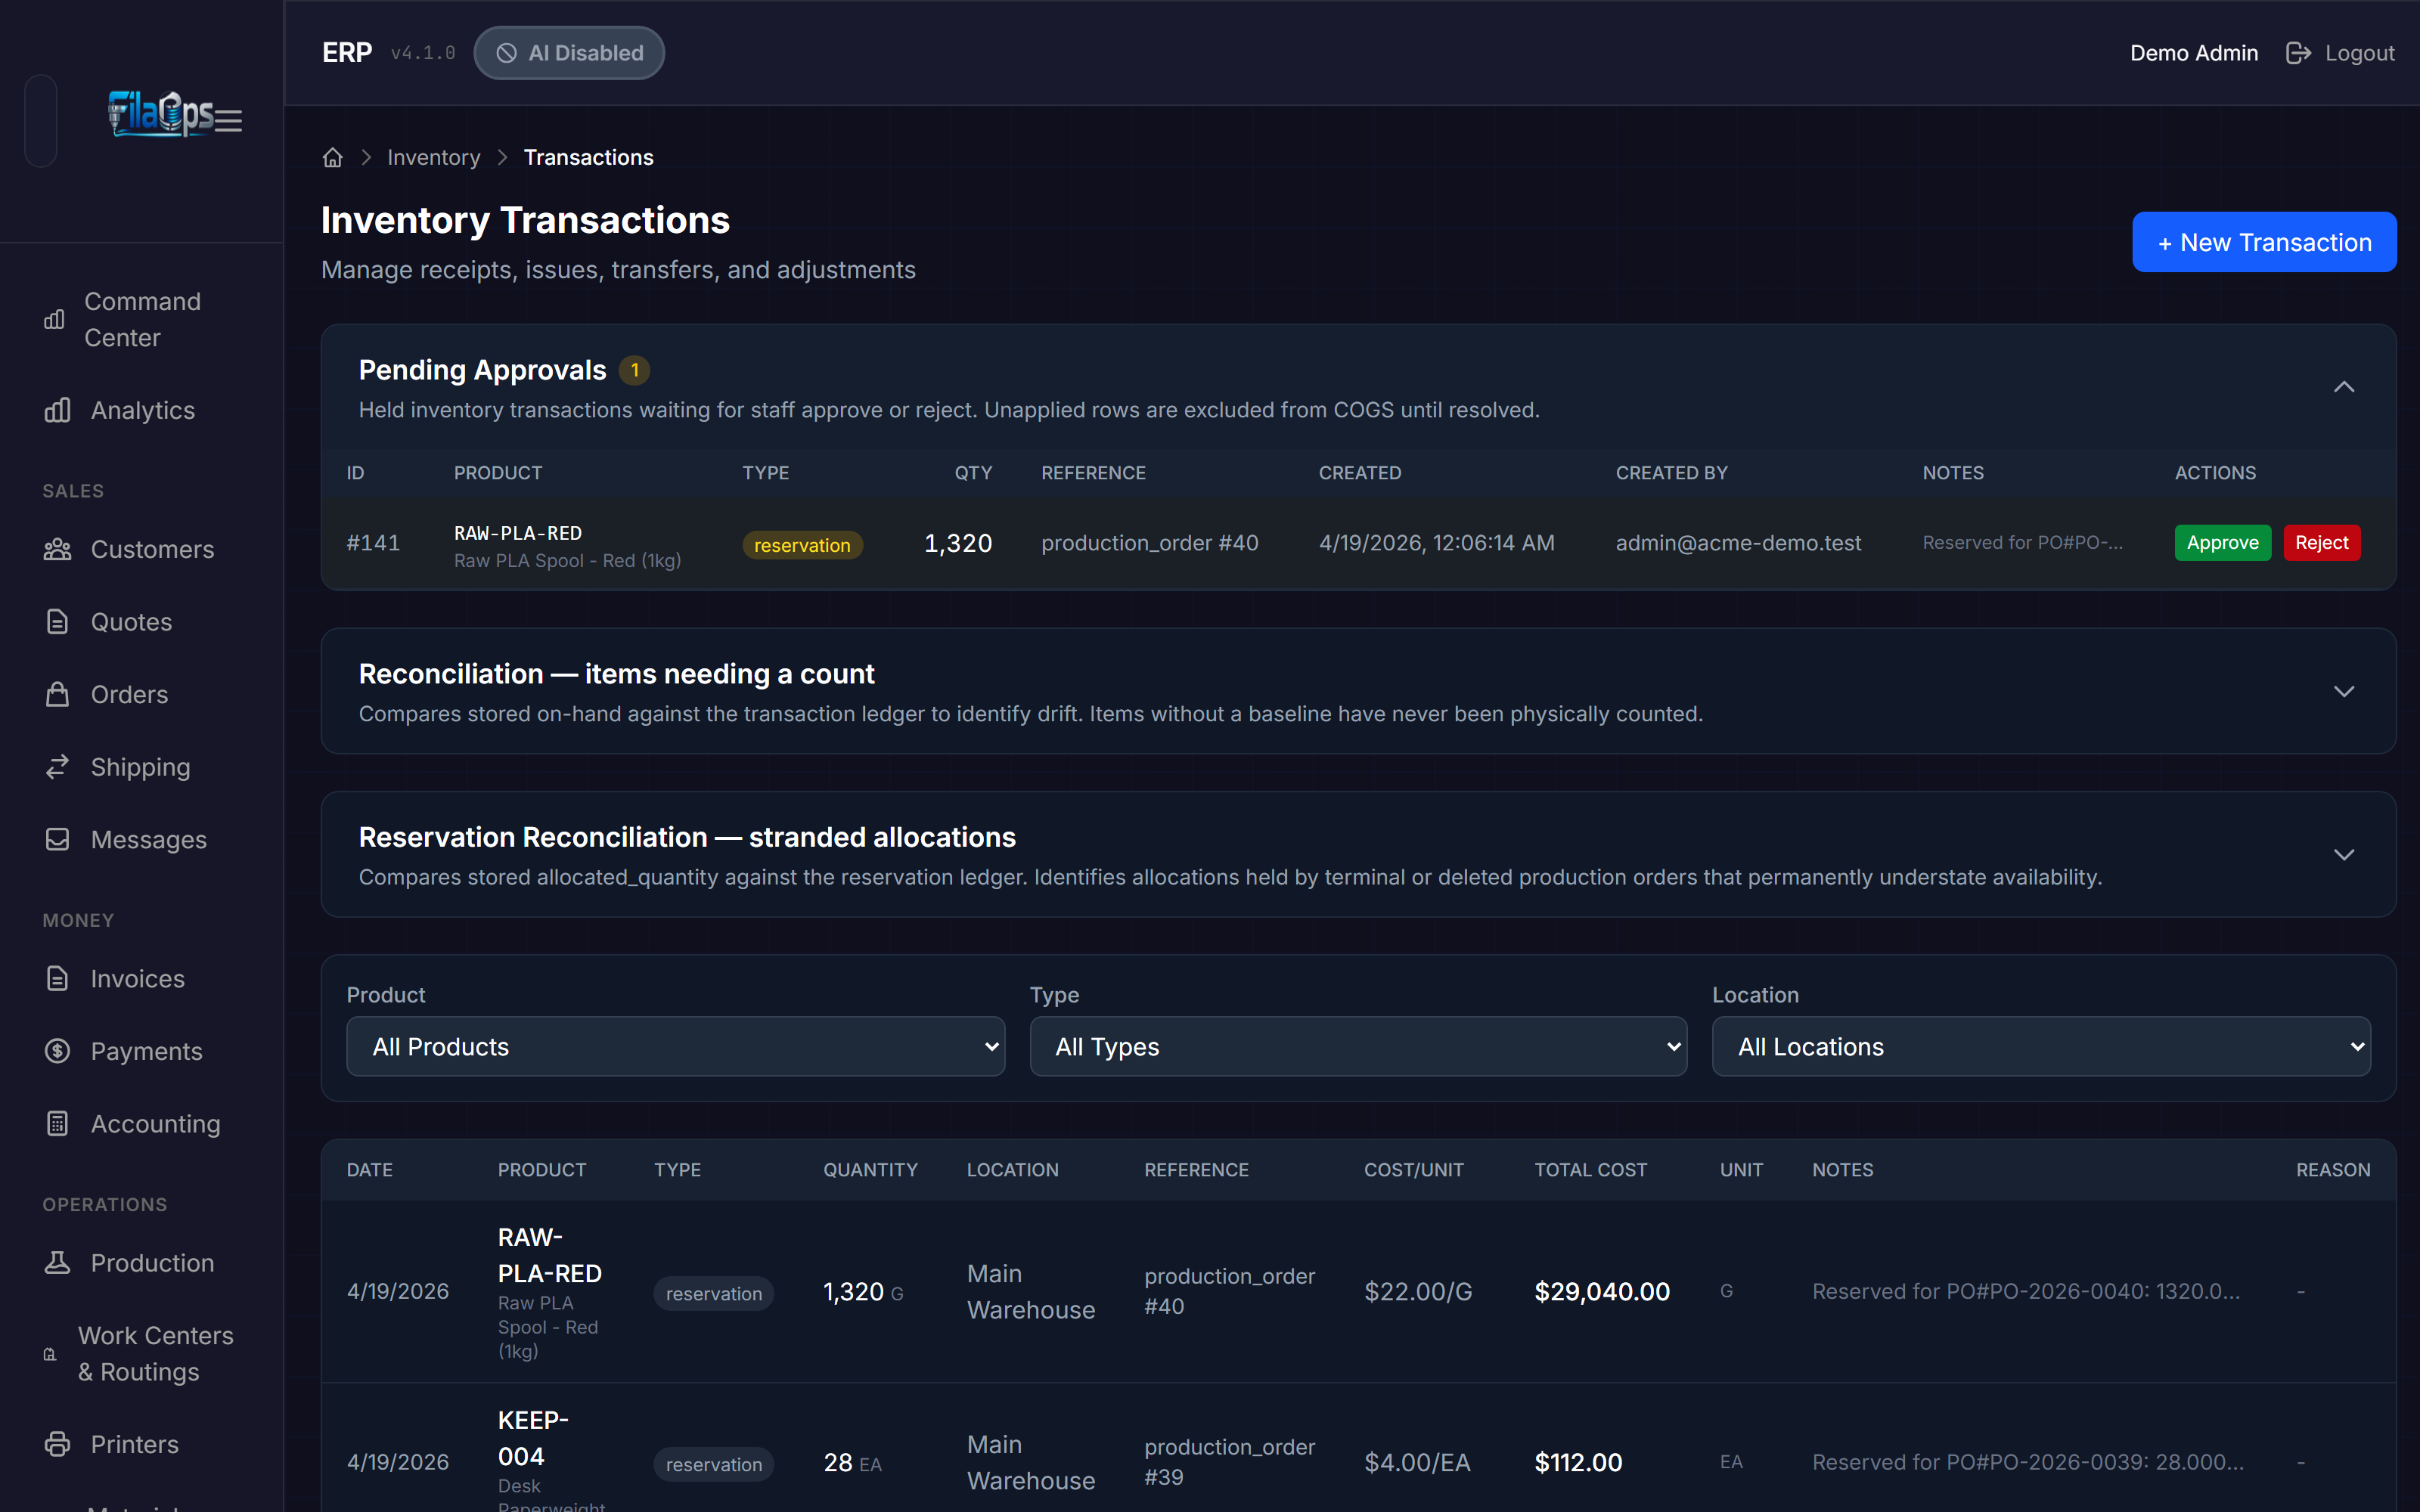Click the AI Disabled status badge
The image size is (2420, 1512).
point(569,53)
